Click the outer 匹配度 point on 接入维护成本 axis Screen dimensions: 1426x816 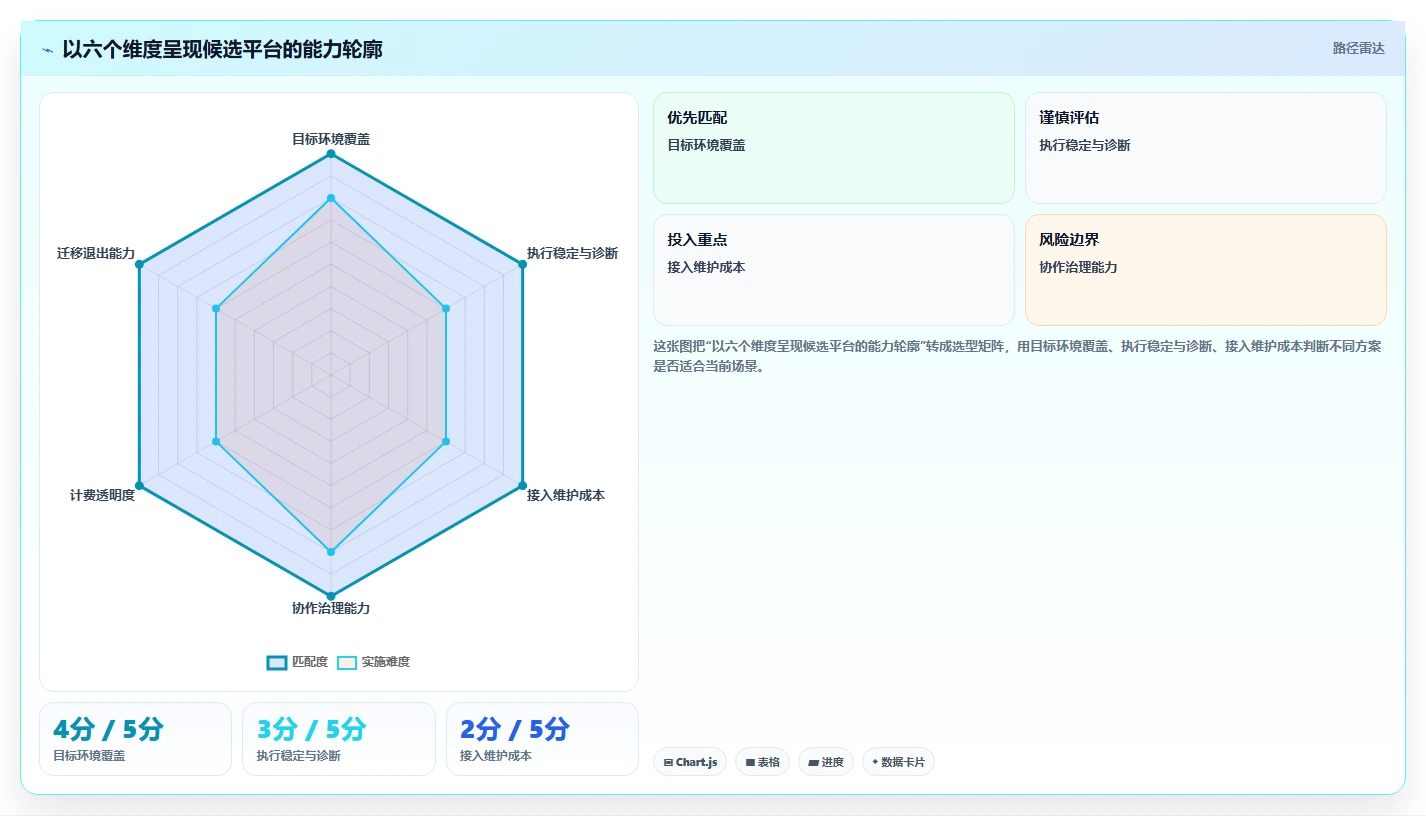pos(522,485)
